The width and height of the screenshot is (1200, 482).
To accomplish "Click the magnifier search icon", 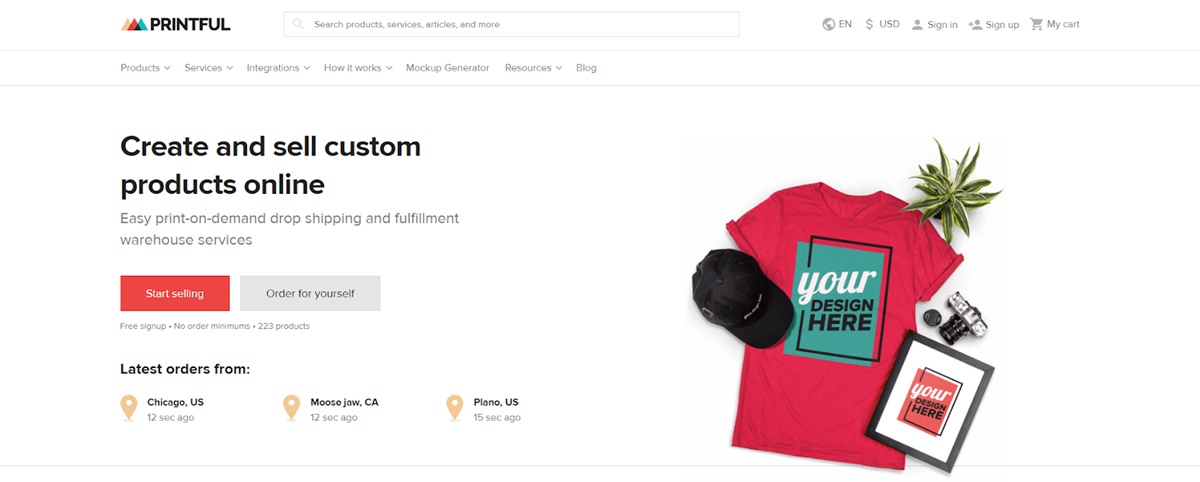I will (298, 24).
